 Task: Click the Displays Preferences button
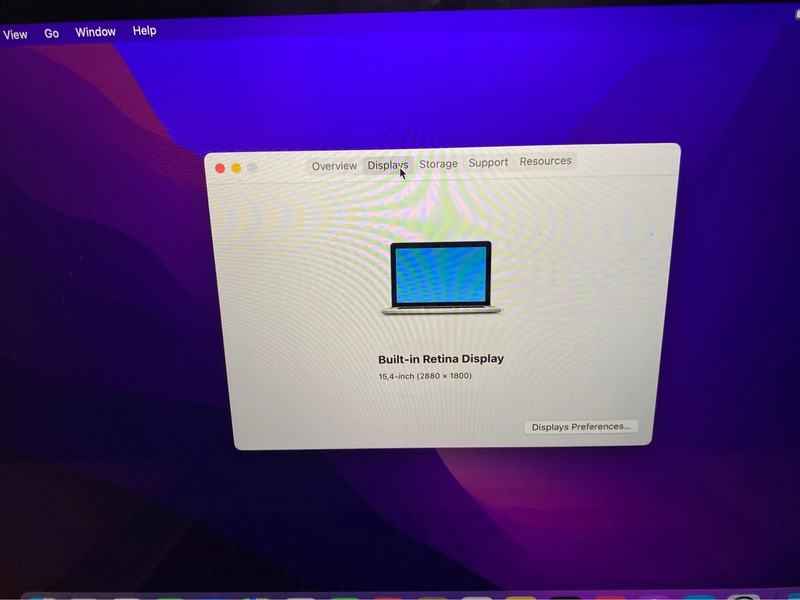coord(581,427)
